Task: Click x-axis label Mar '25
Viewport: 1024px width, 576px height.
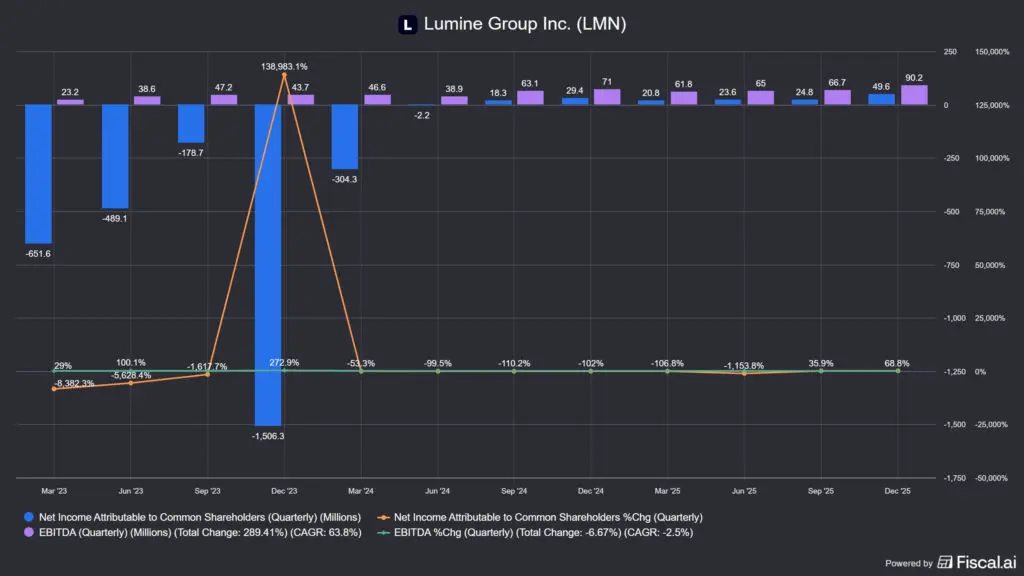Action: 667,490
